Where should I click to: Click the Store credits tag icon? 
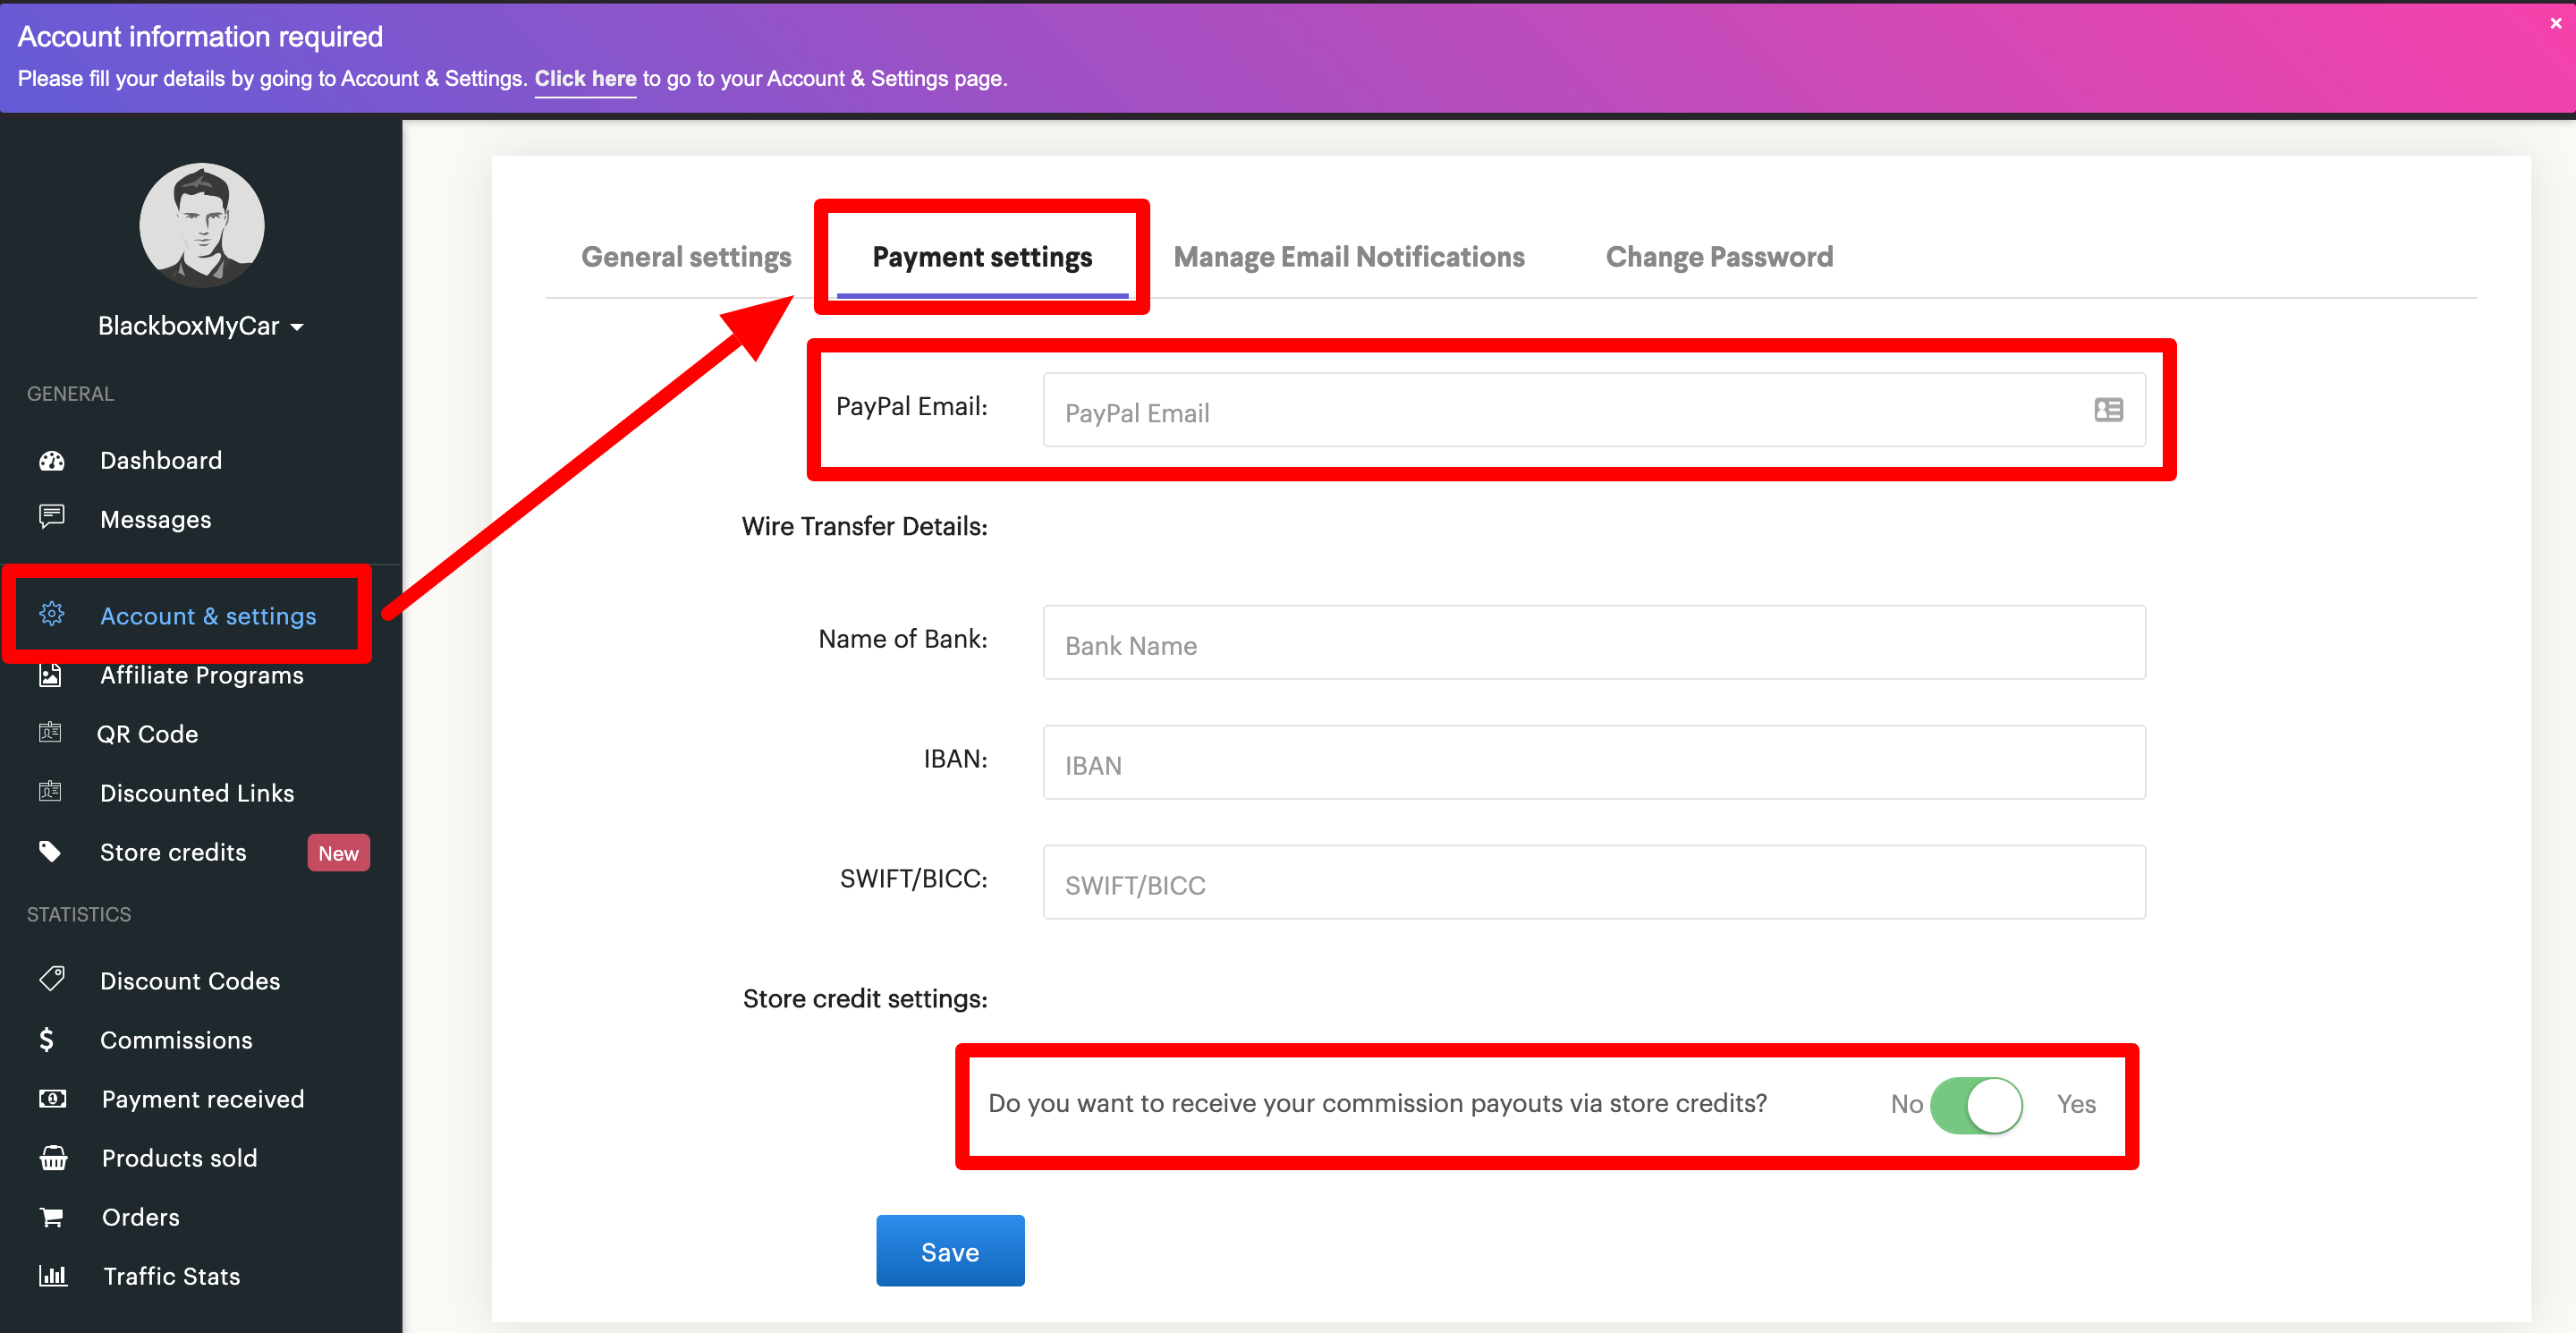click(50, 852)
